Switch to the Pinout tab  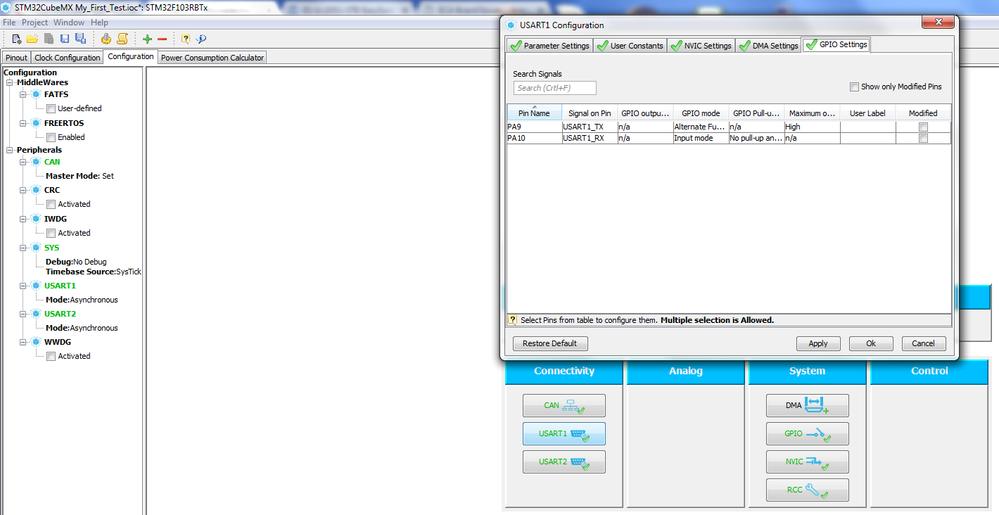[x=17, y=57]
